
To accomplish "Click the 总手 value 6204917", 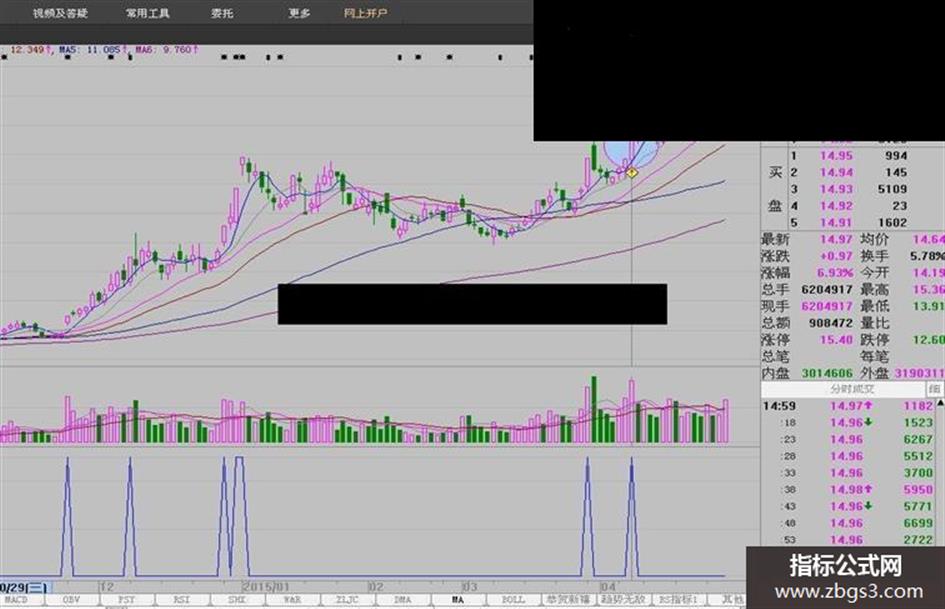I will [826, 290].
